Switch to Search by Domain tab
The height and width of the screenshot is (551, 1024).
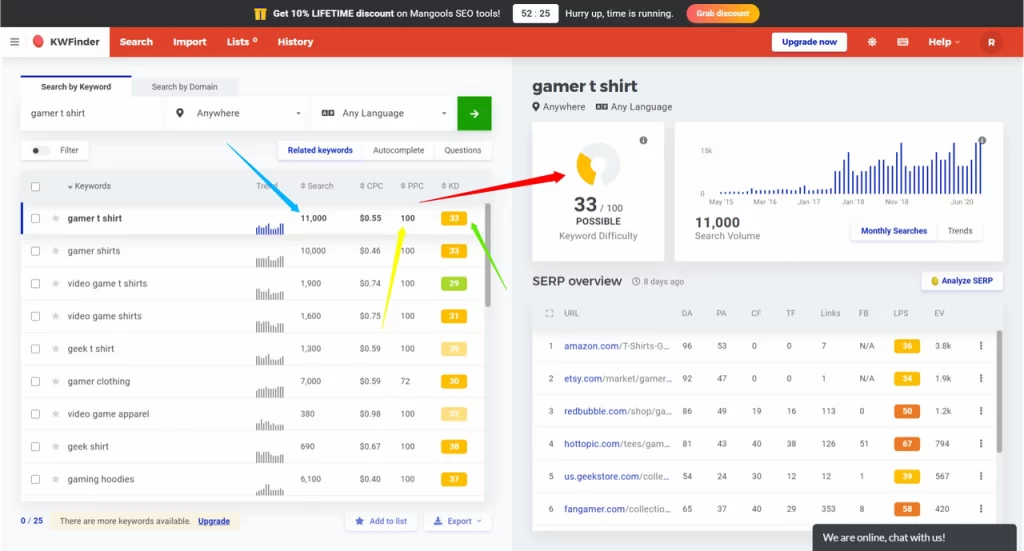point(185,87)
